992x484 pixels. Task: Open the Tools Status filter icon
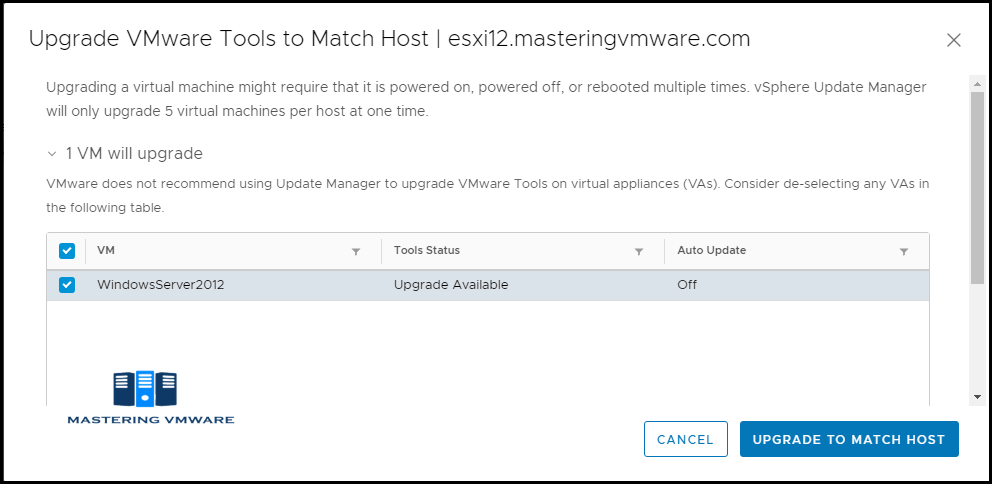pos(639,252)
